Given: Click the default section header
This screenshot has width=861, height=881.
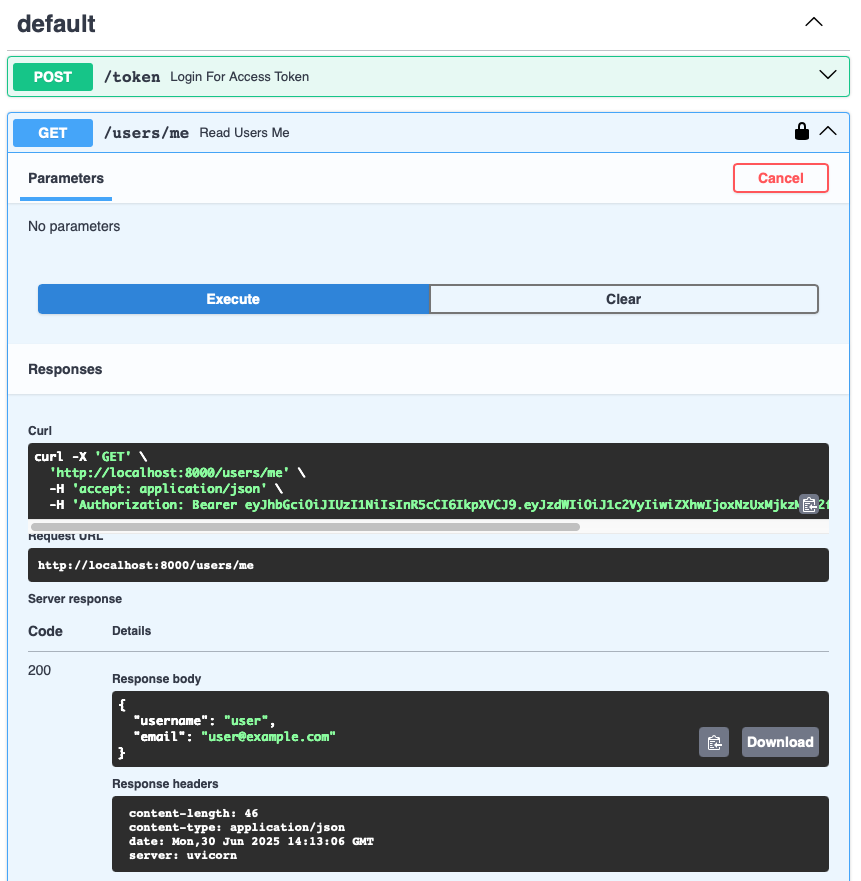Looking at the screenshot, I should tap(56, 23).
